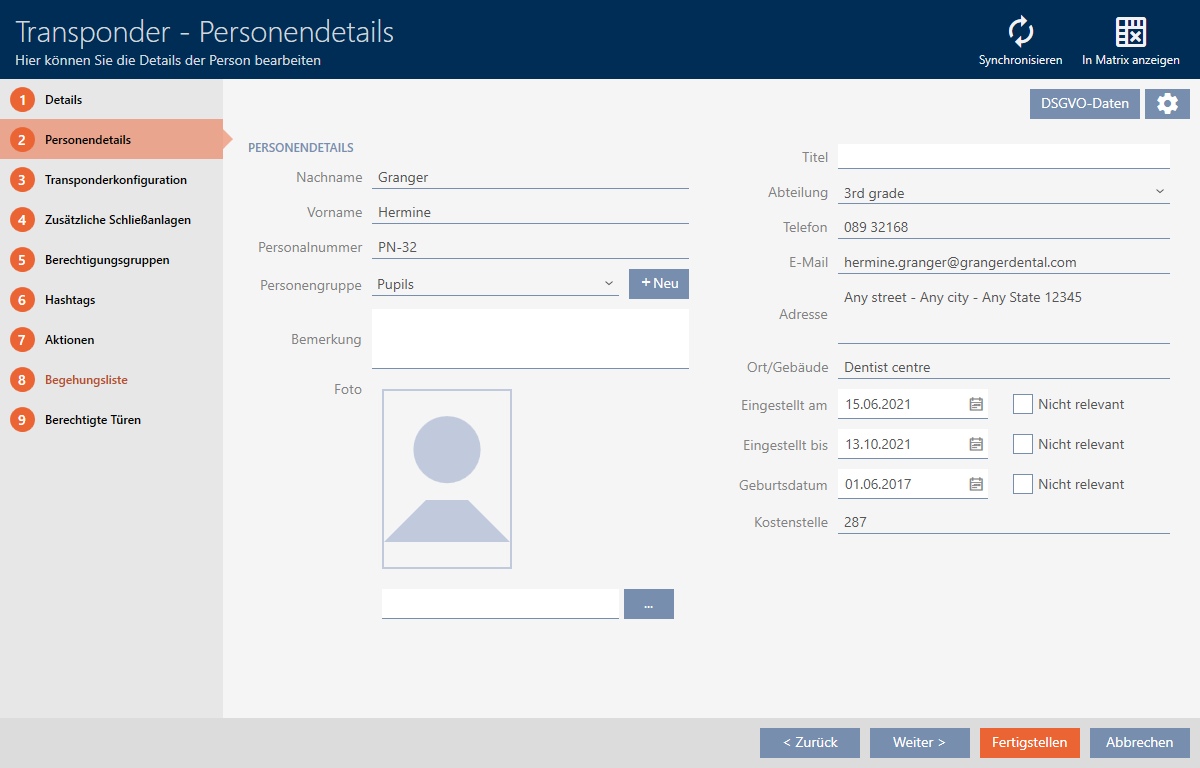Click the person photo placeholder
The height and width of the screenshot is (768, 1200).
coord(446,479)
